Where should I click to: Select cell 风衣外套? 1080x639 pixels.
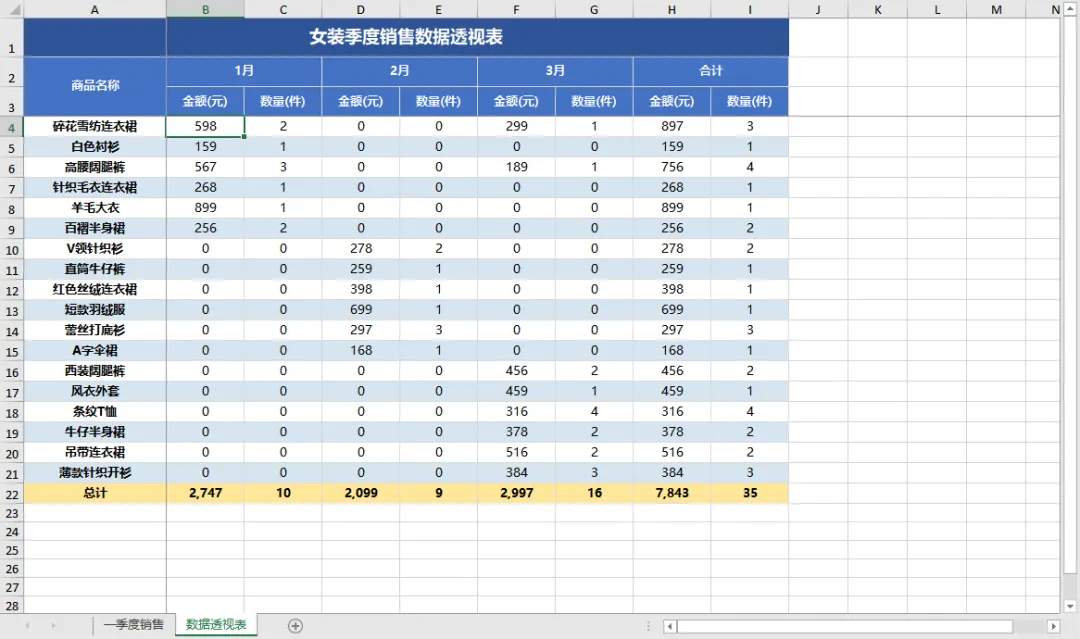[x=95, y=391]
